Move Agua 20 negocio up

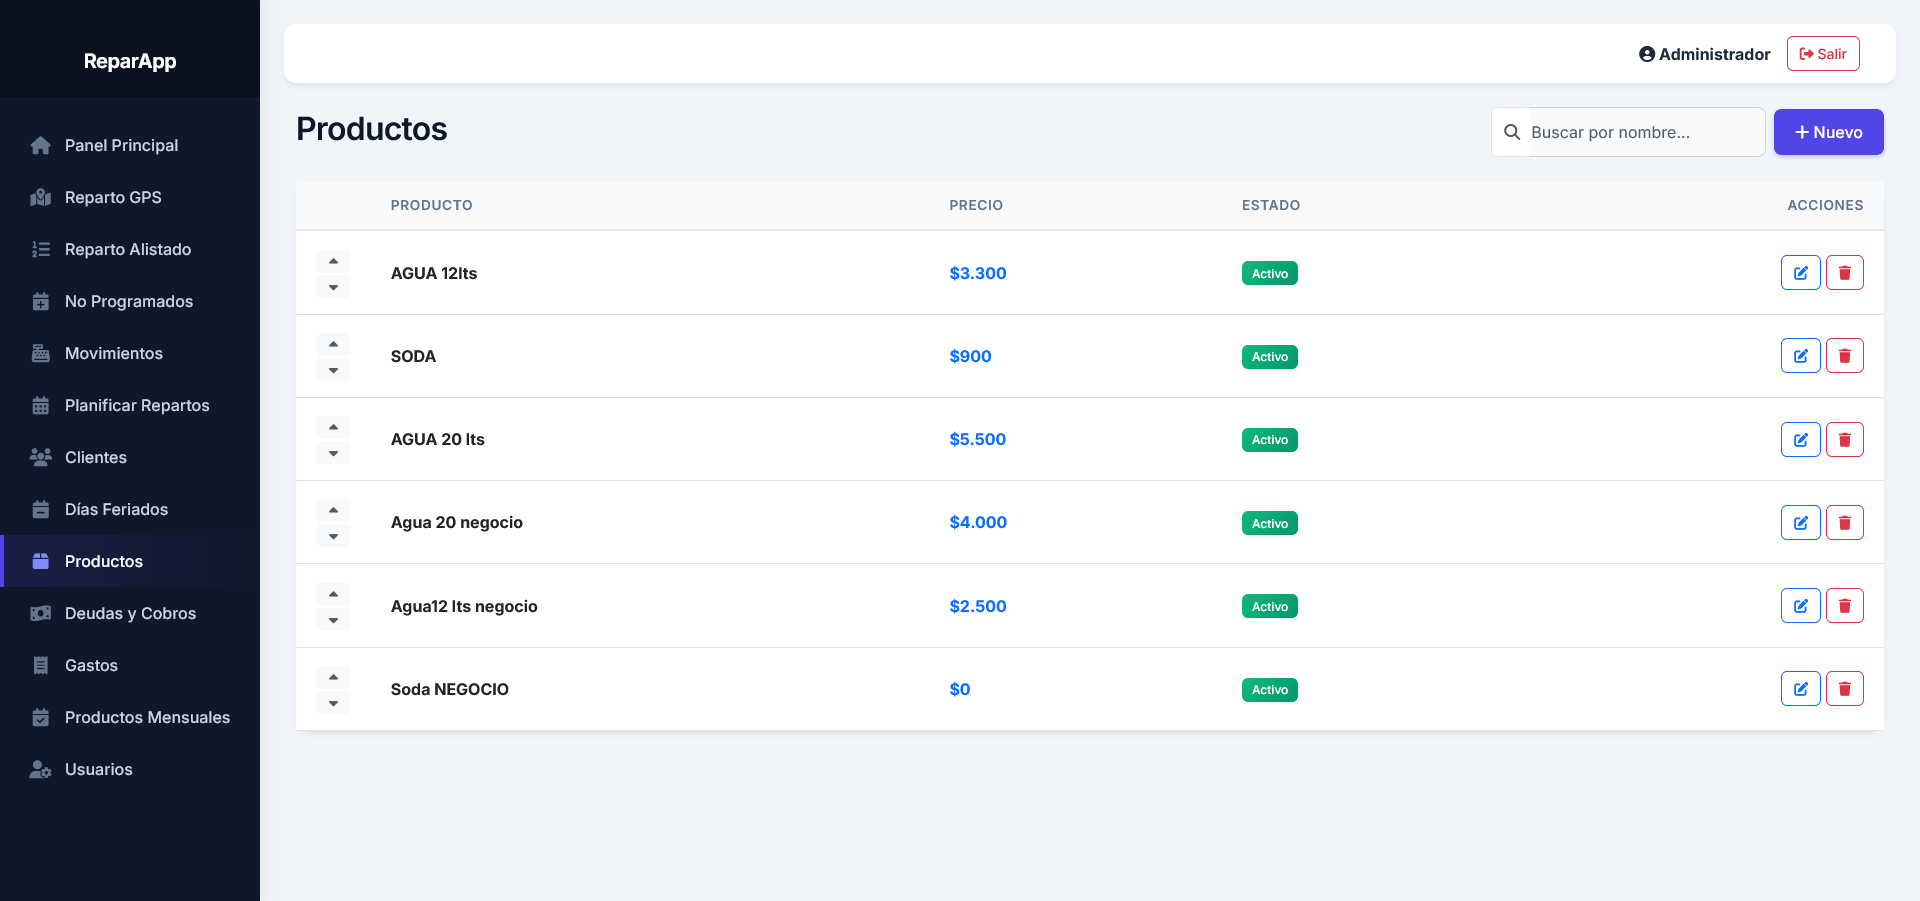pos(333,510)
